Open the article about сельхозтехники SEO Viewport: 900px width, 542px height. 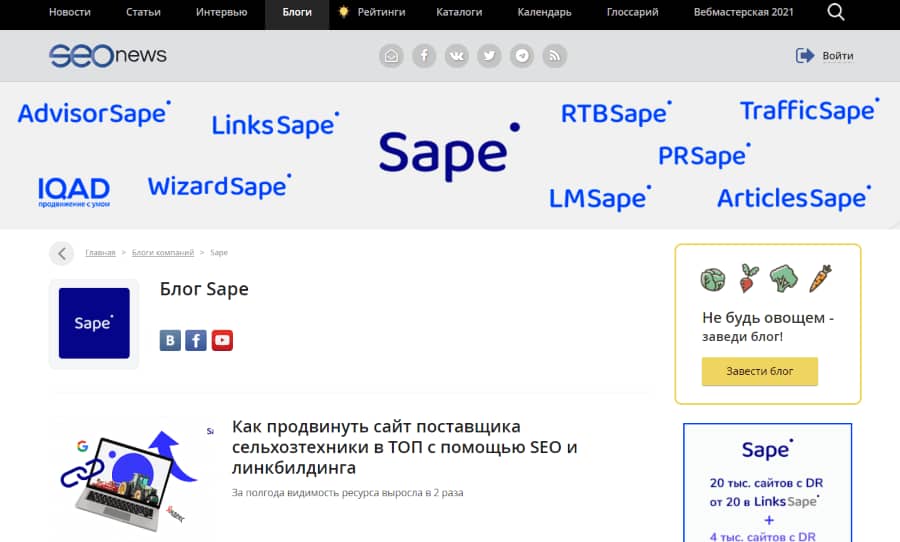(404, 447)
